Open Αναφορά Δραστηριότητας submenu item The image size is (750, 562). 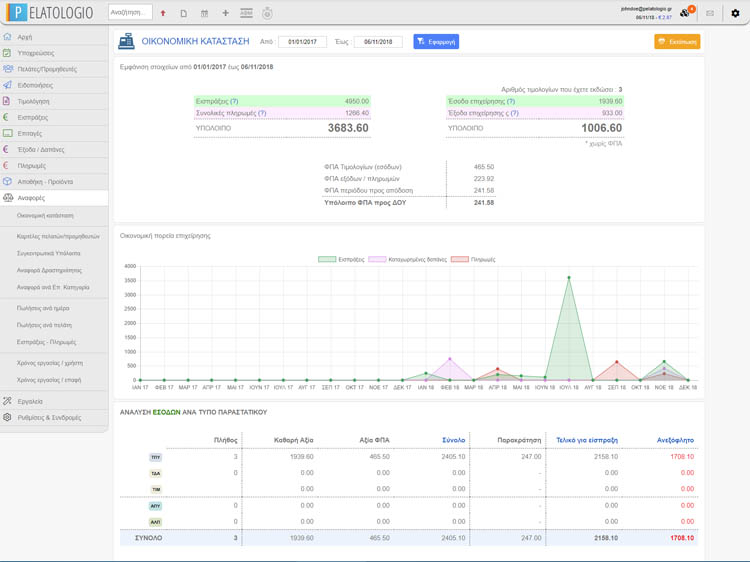(x=49, y=270)
